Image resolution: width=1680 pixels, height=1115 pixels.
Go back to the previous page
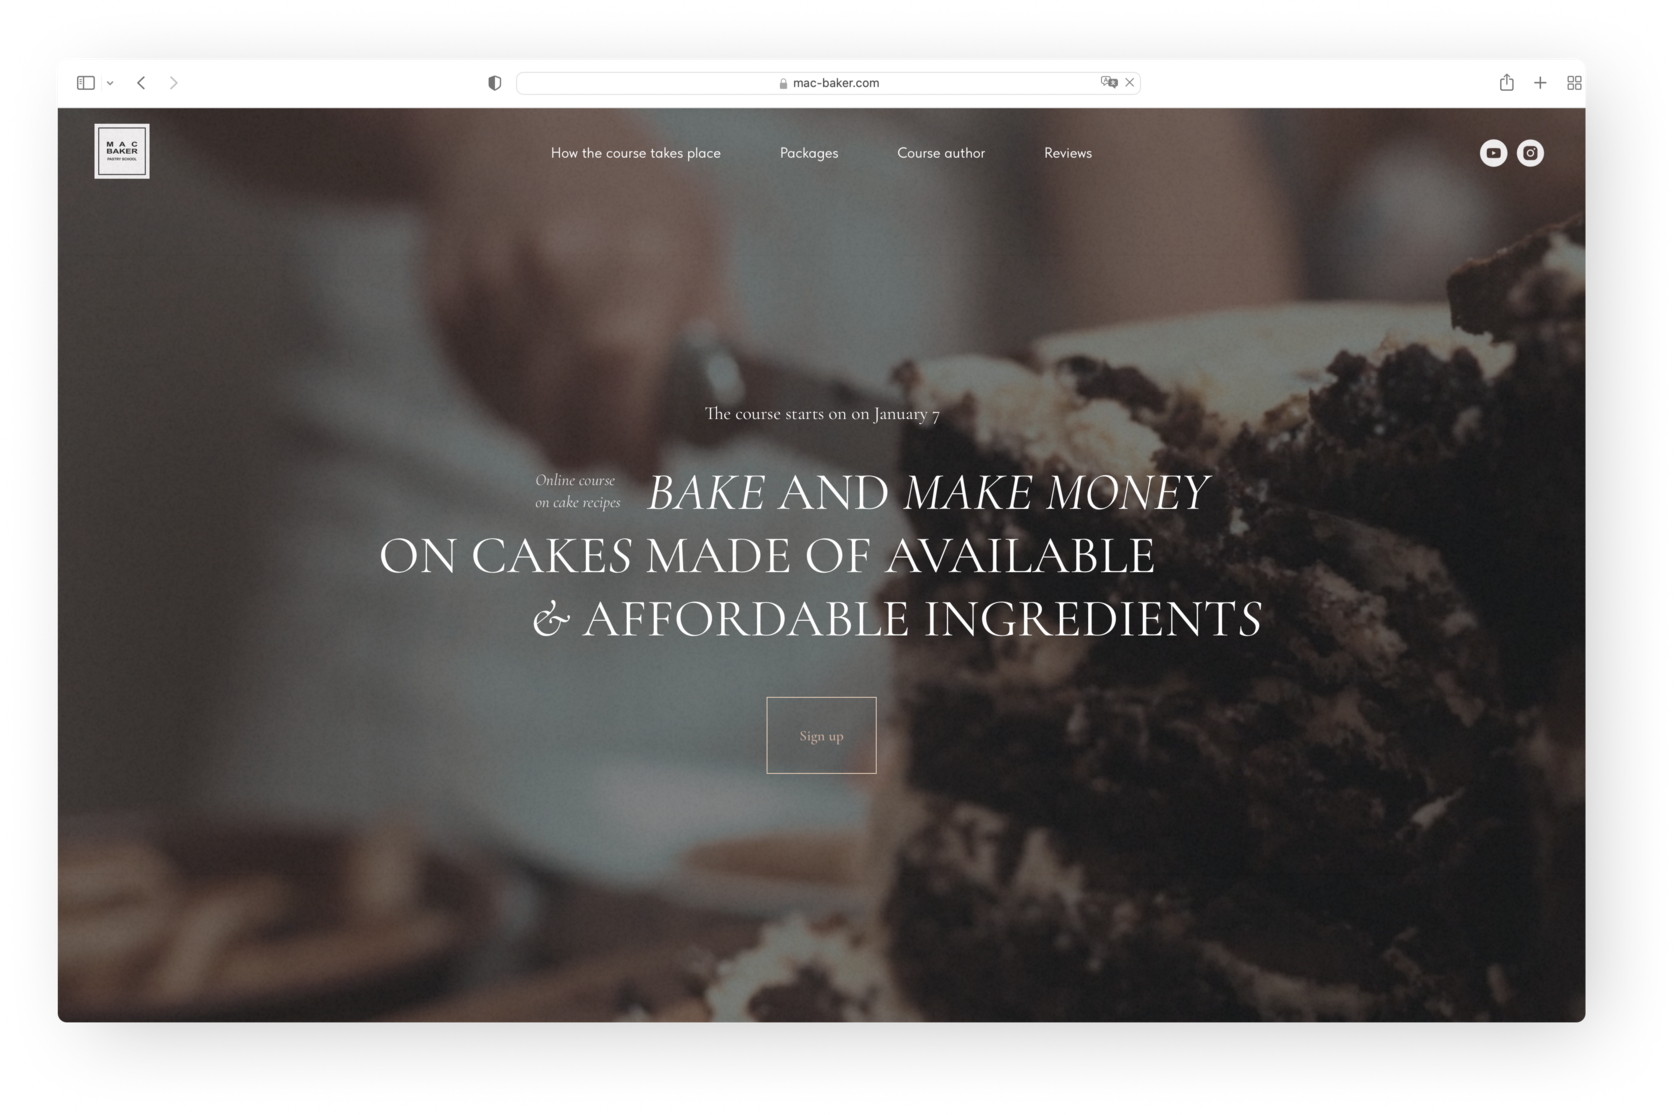click(141, 83)
